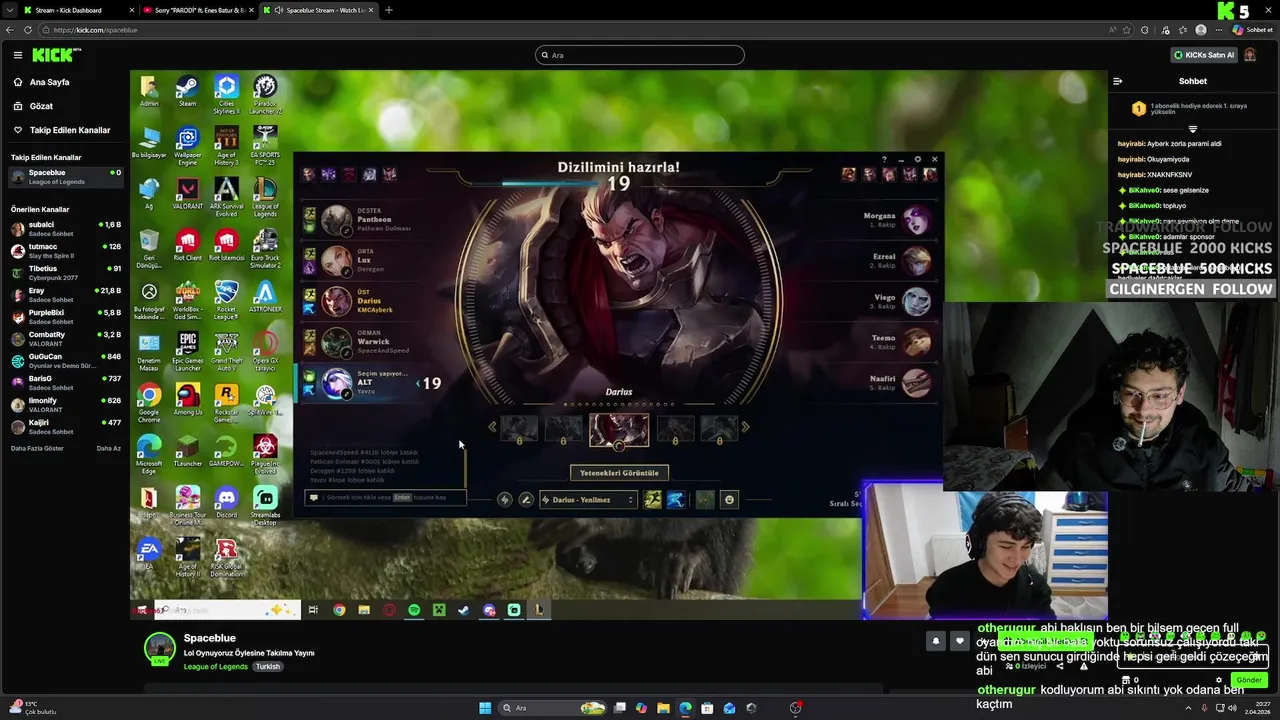Select the highlighted center Darius skin thumbnail

point(619,429)
